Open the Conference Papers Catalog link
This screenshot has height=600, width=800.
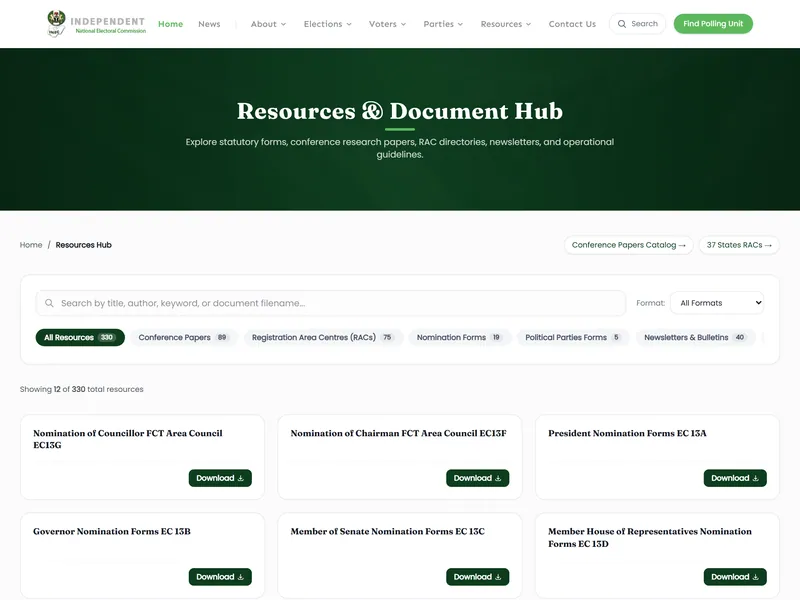pos(628,245)
